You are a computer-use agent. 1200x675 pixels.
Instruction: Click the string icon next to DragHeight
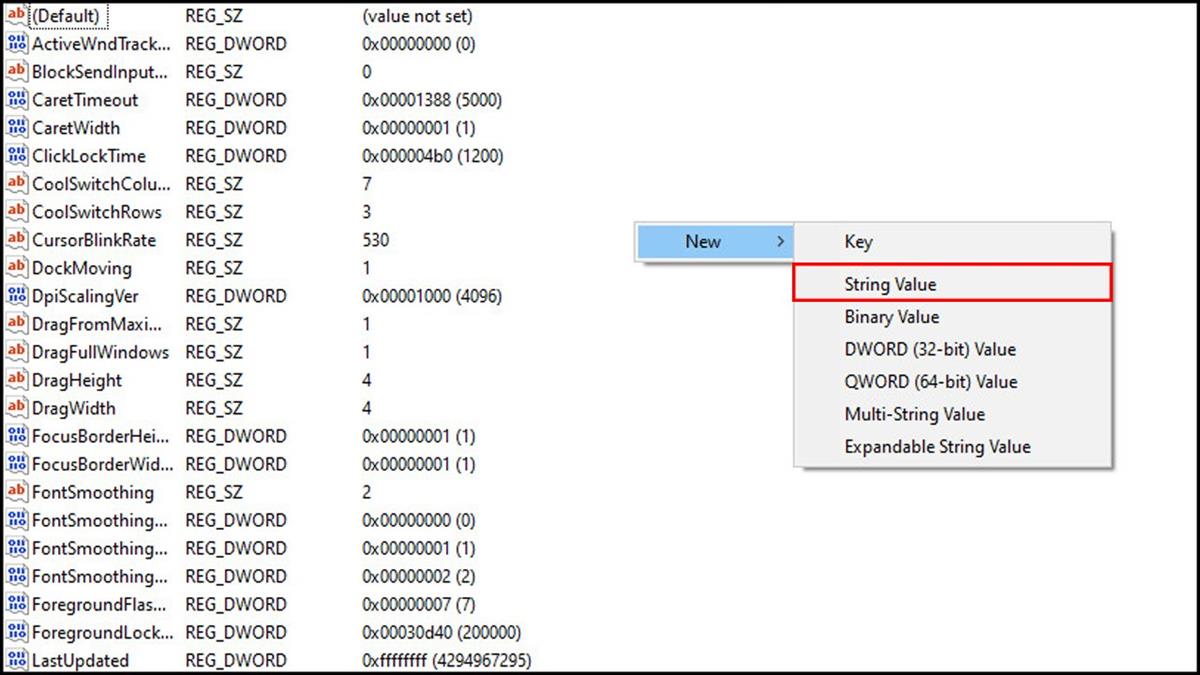click(x=16, y=380)
